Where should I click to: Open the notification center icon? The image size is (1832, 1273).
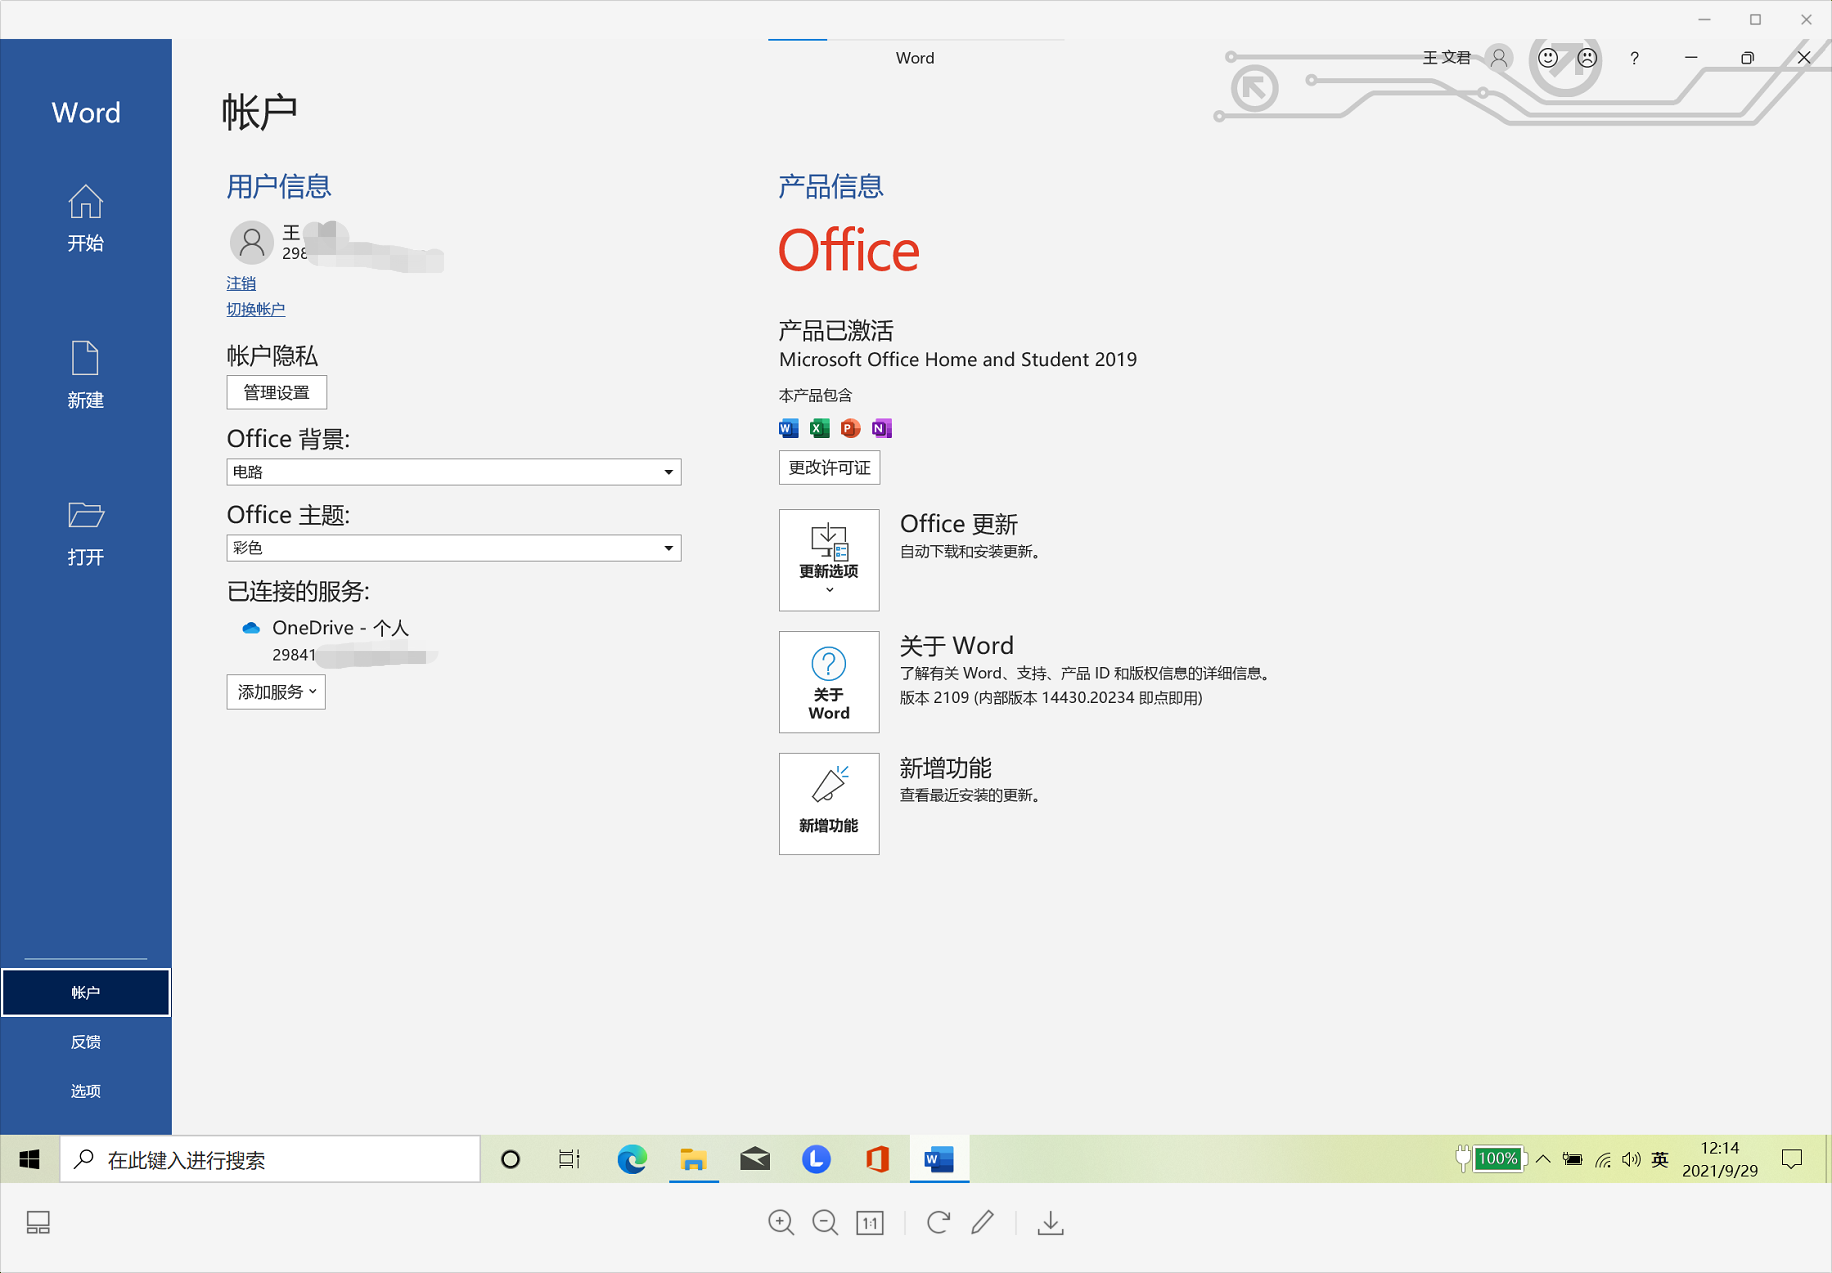[x=1792, y=1159]
